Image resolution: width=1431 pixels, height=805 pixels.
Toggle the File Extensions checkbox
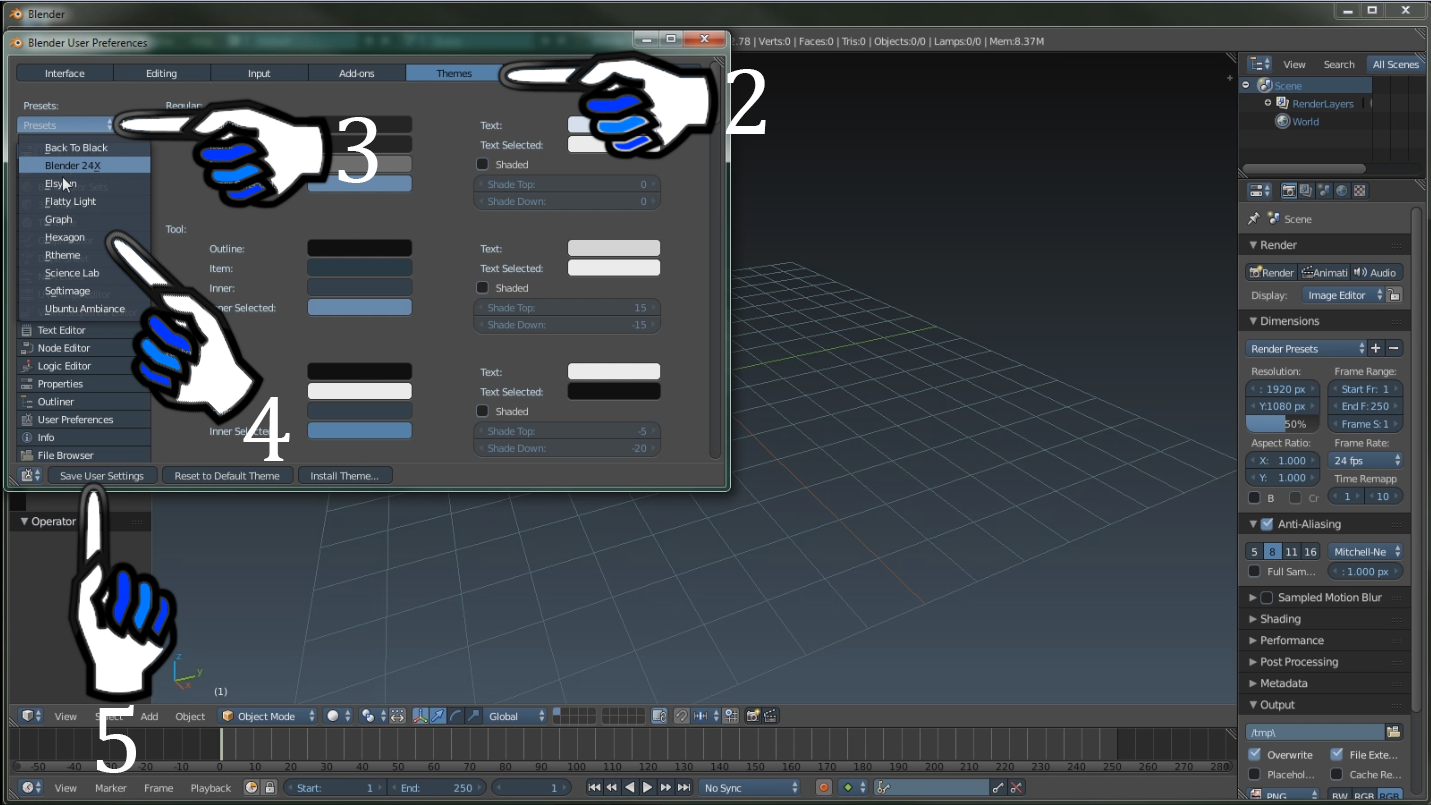coord(1337,755)
